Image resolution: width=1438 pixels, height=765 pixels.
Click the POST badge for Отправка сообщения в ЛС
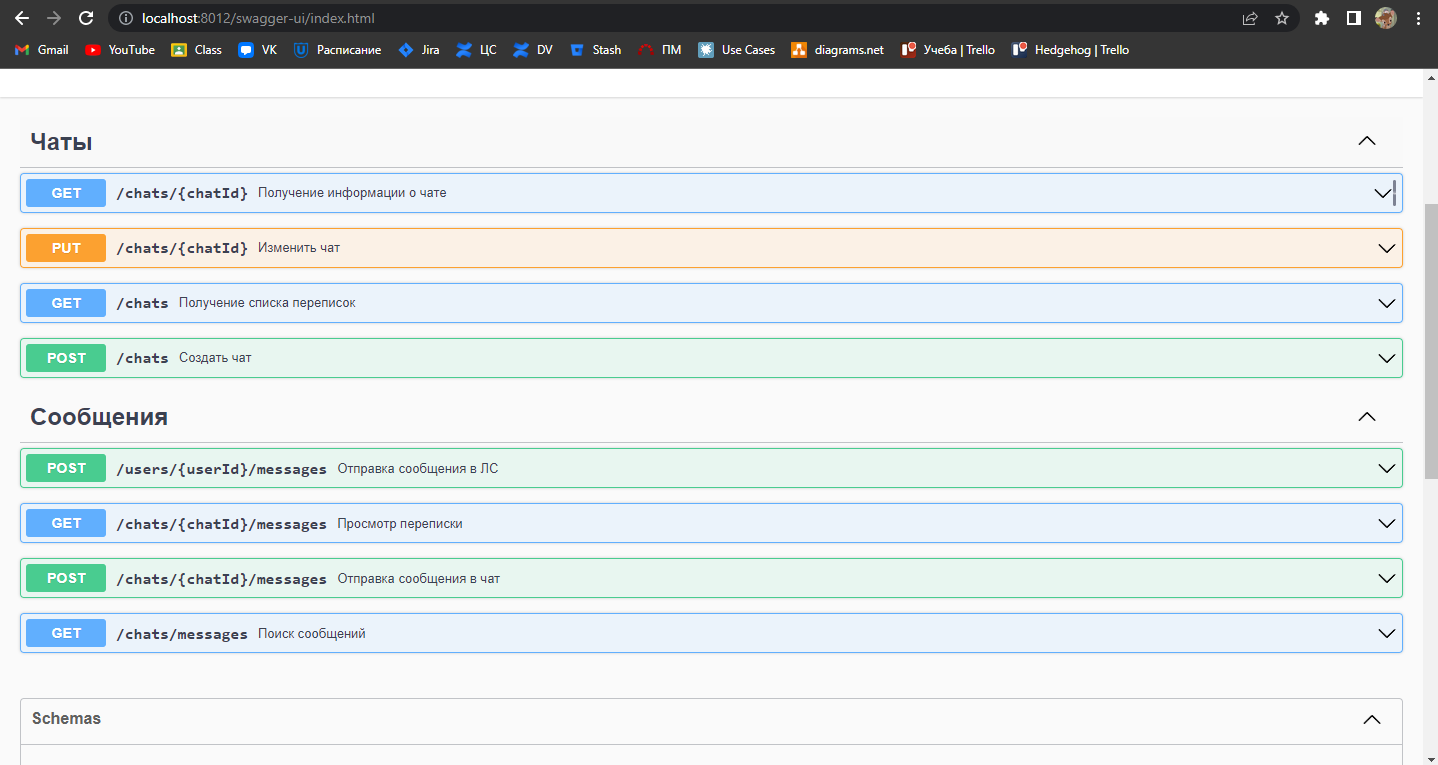tap(66, 468)
